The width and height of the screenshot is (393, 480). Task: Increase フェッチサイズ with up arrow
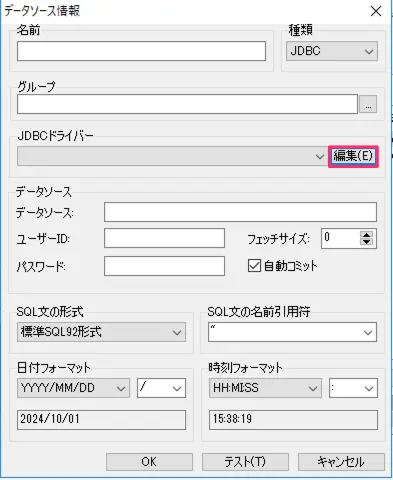pos(367,234)
